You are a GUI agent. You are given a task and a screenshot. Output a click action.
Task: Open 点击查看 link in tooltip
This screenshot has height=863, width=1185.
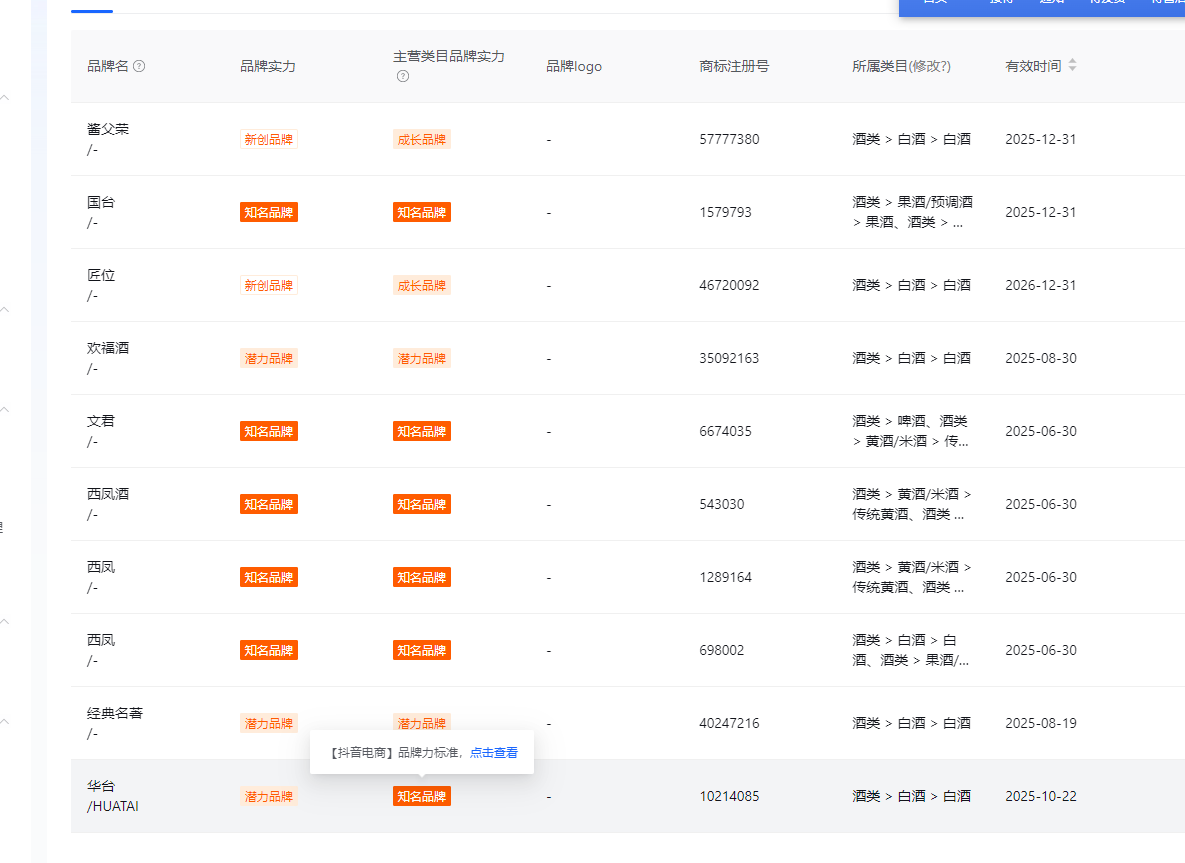tap(494, 752)
